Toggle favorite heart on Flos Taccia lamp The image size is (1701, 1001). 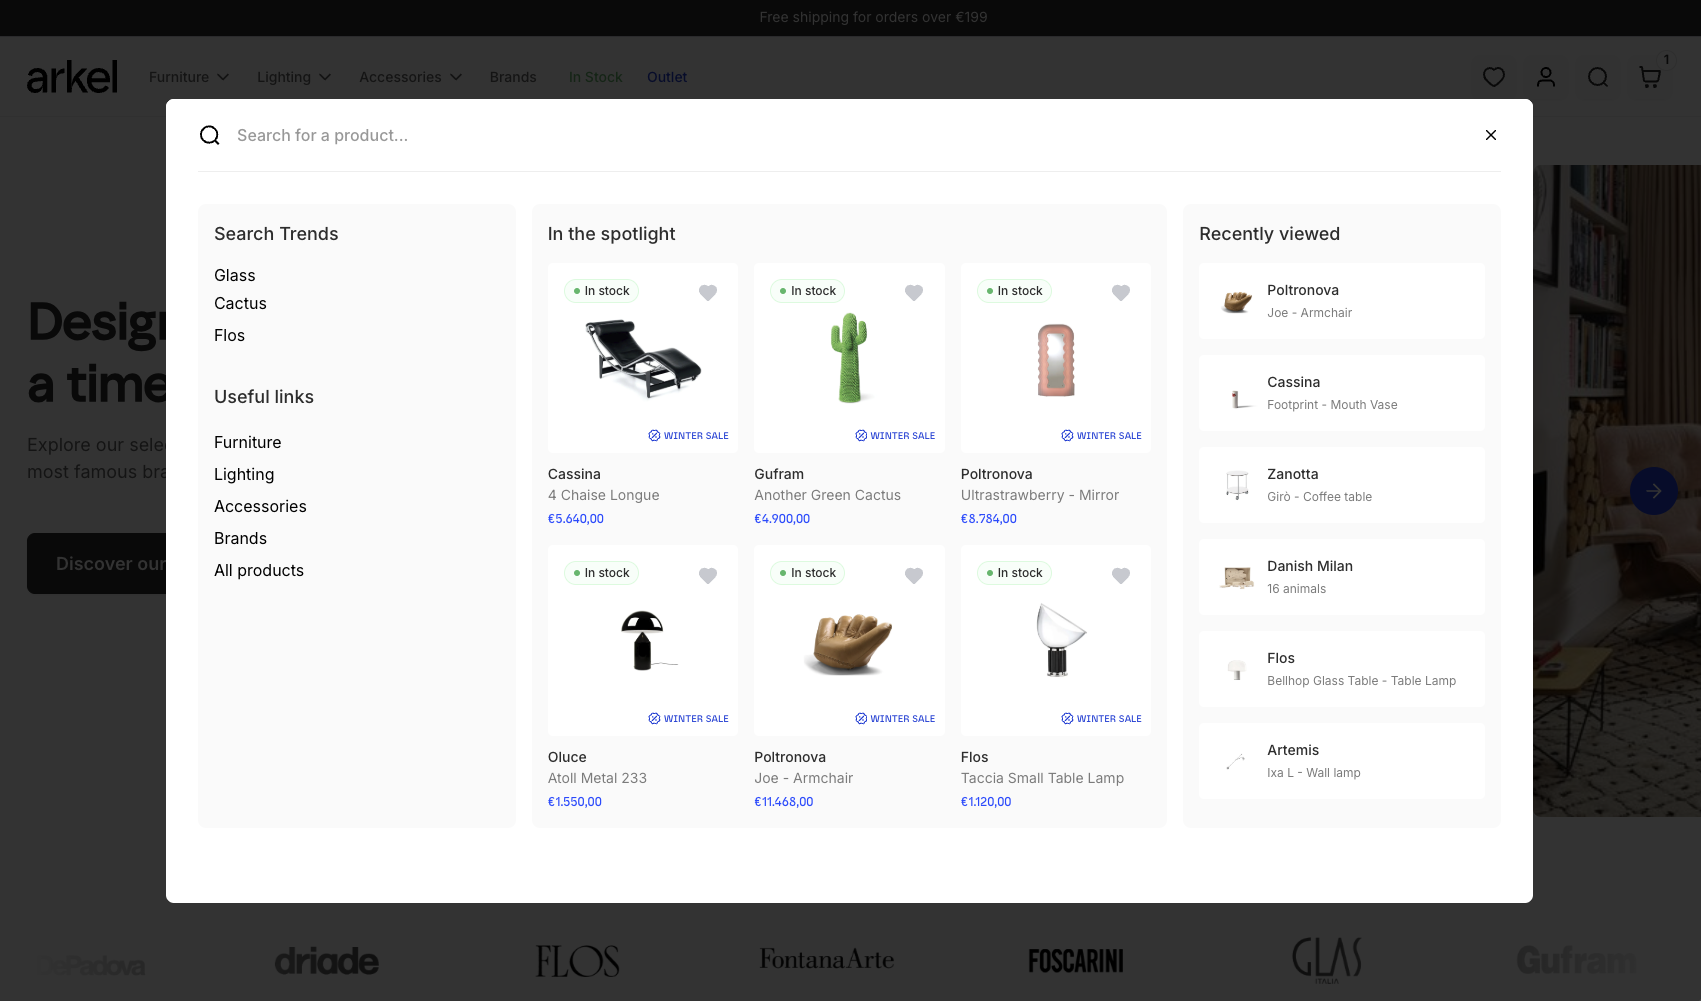(1120, 575)
